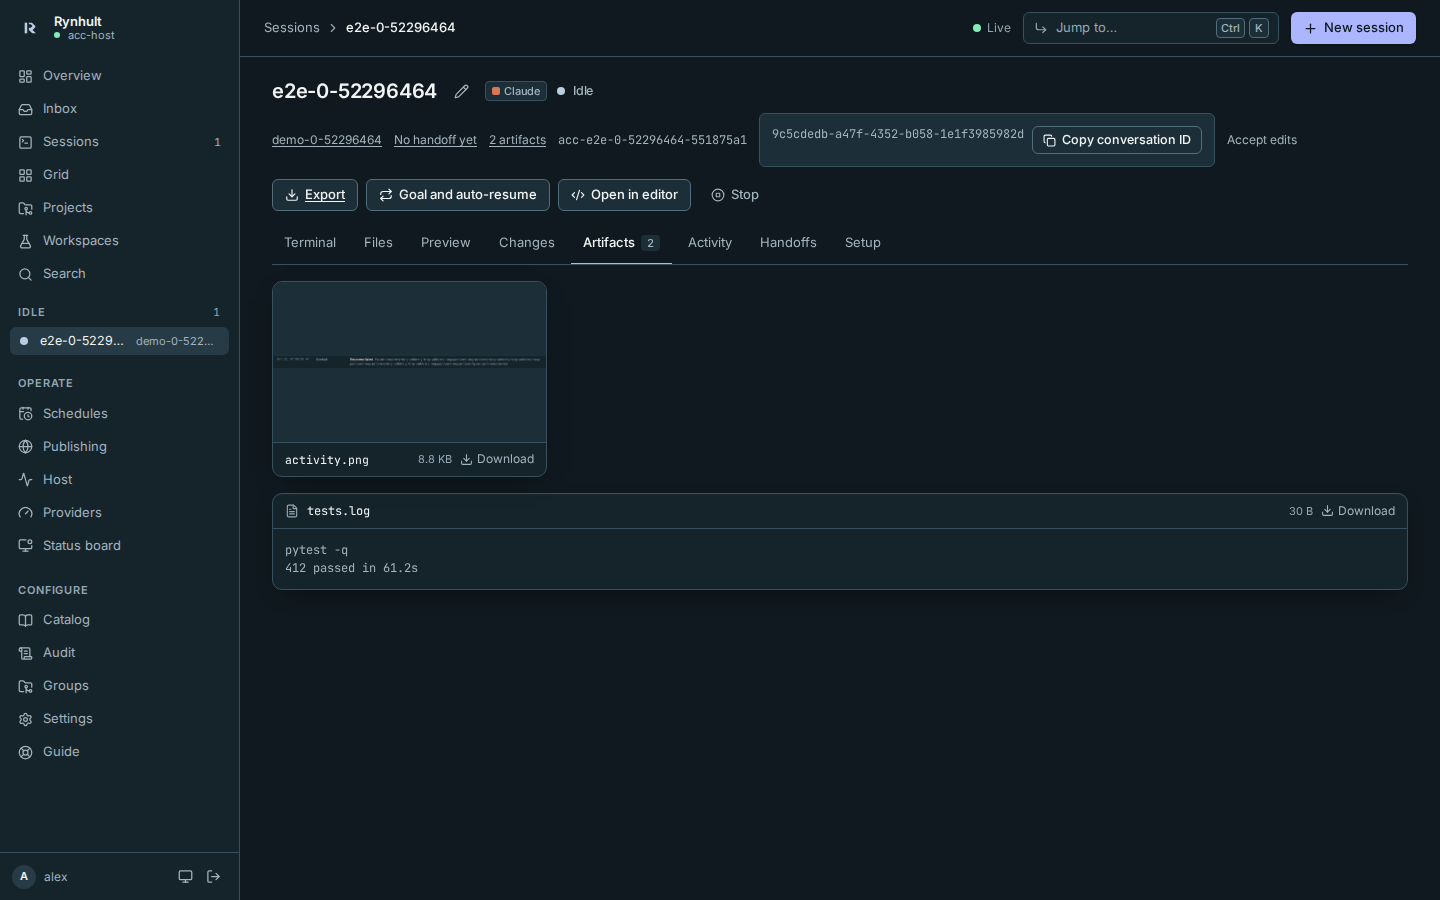Click Goal and auto-resume button

point(458,195)
